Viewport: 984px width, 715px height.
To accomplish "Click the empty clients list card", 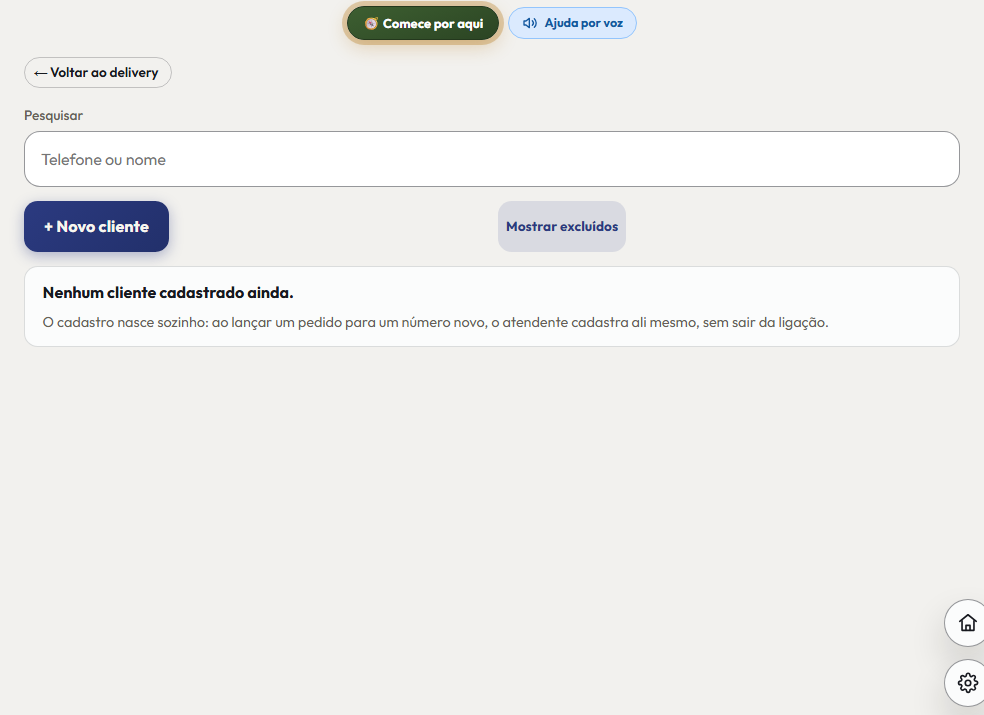I will pos(492,306).
